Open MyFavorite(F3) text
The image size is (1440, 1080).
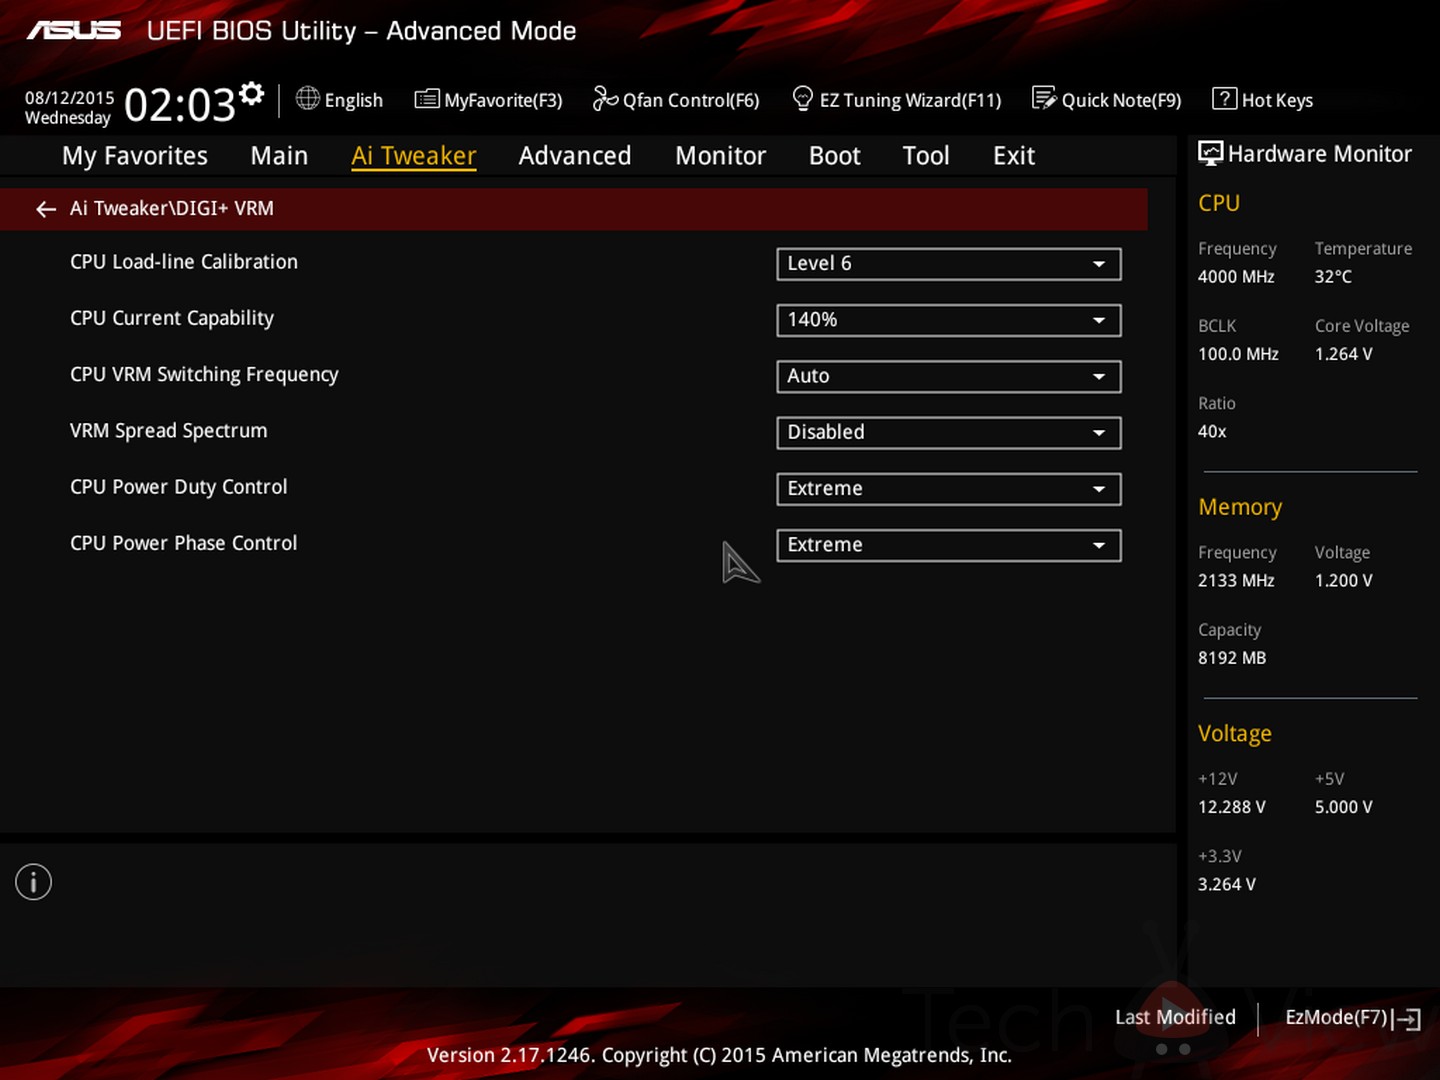[x=503, y=101]
